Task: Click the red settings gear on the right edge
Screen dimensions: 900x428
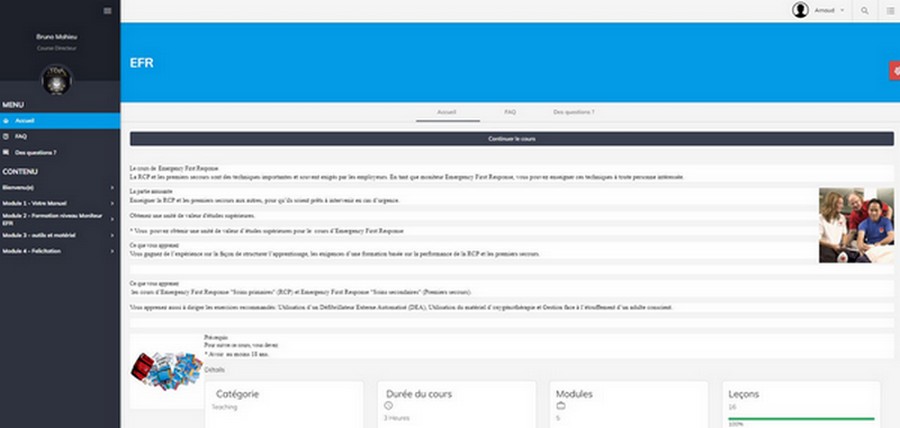Action: (x=895, y=69)
